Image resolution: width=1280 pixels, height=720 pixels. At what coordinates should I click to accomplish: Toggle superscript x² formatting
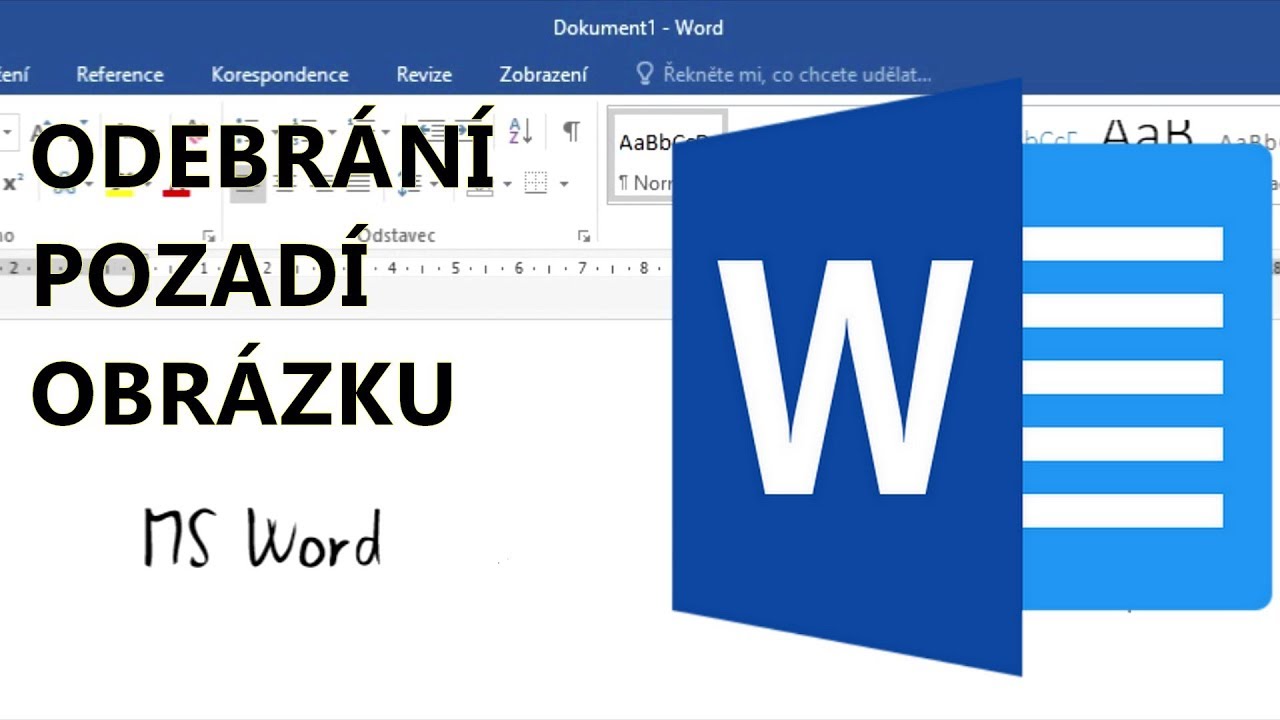13,183
